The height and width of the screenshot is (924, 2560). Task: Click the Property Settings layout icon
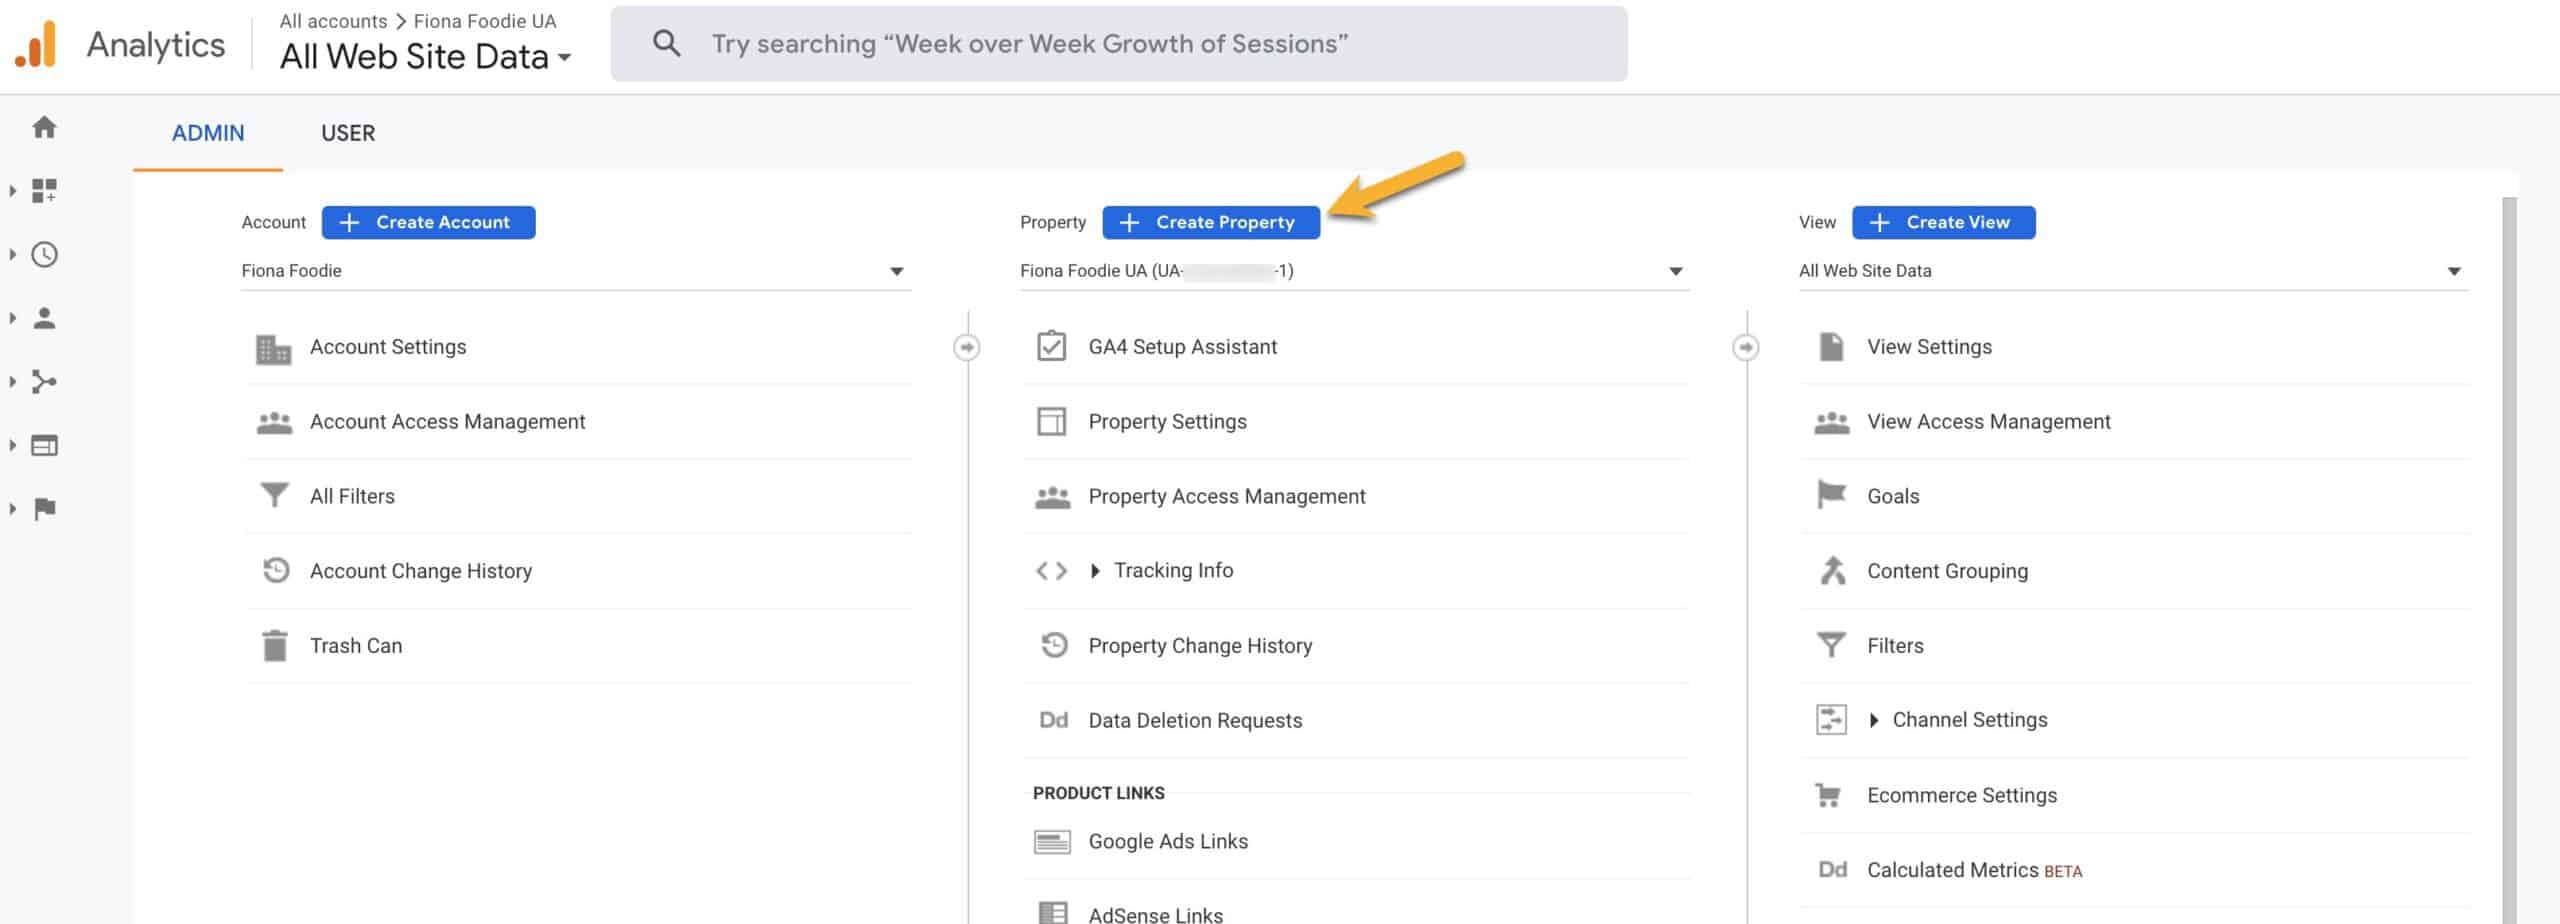[1051, 421]
